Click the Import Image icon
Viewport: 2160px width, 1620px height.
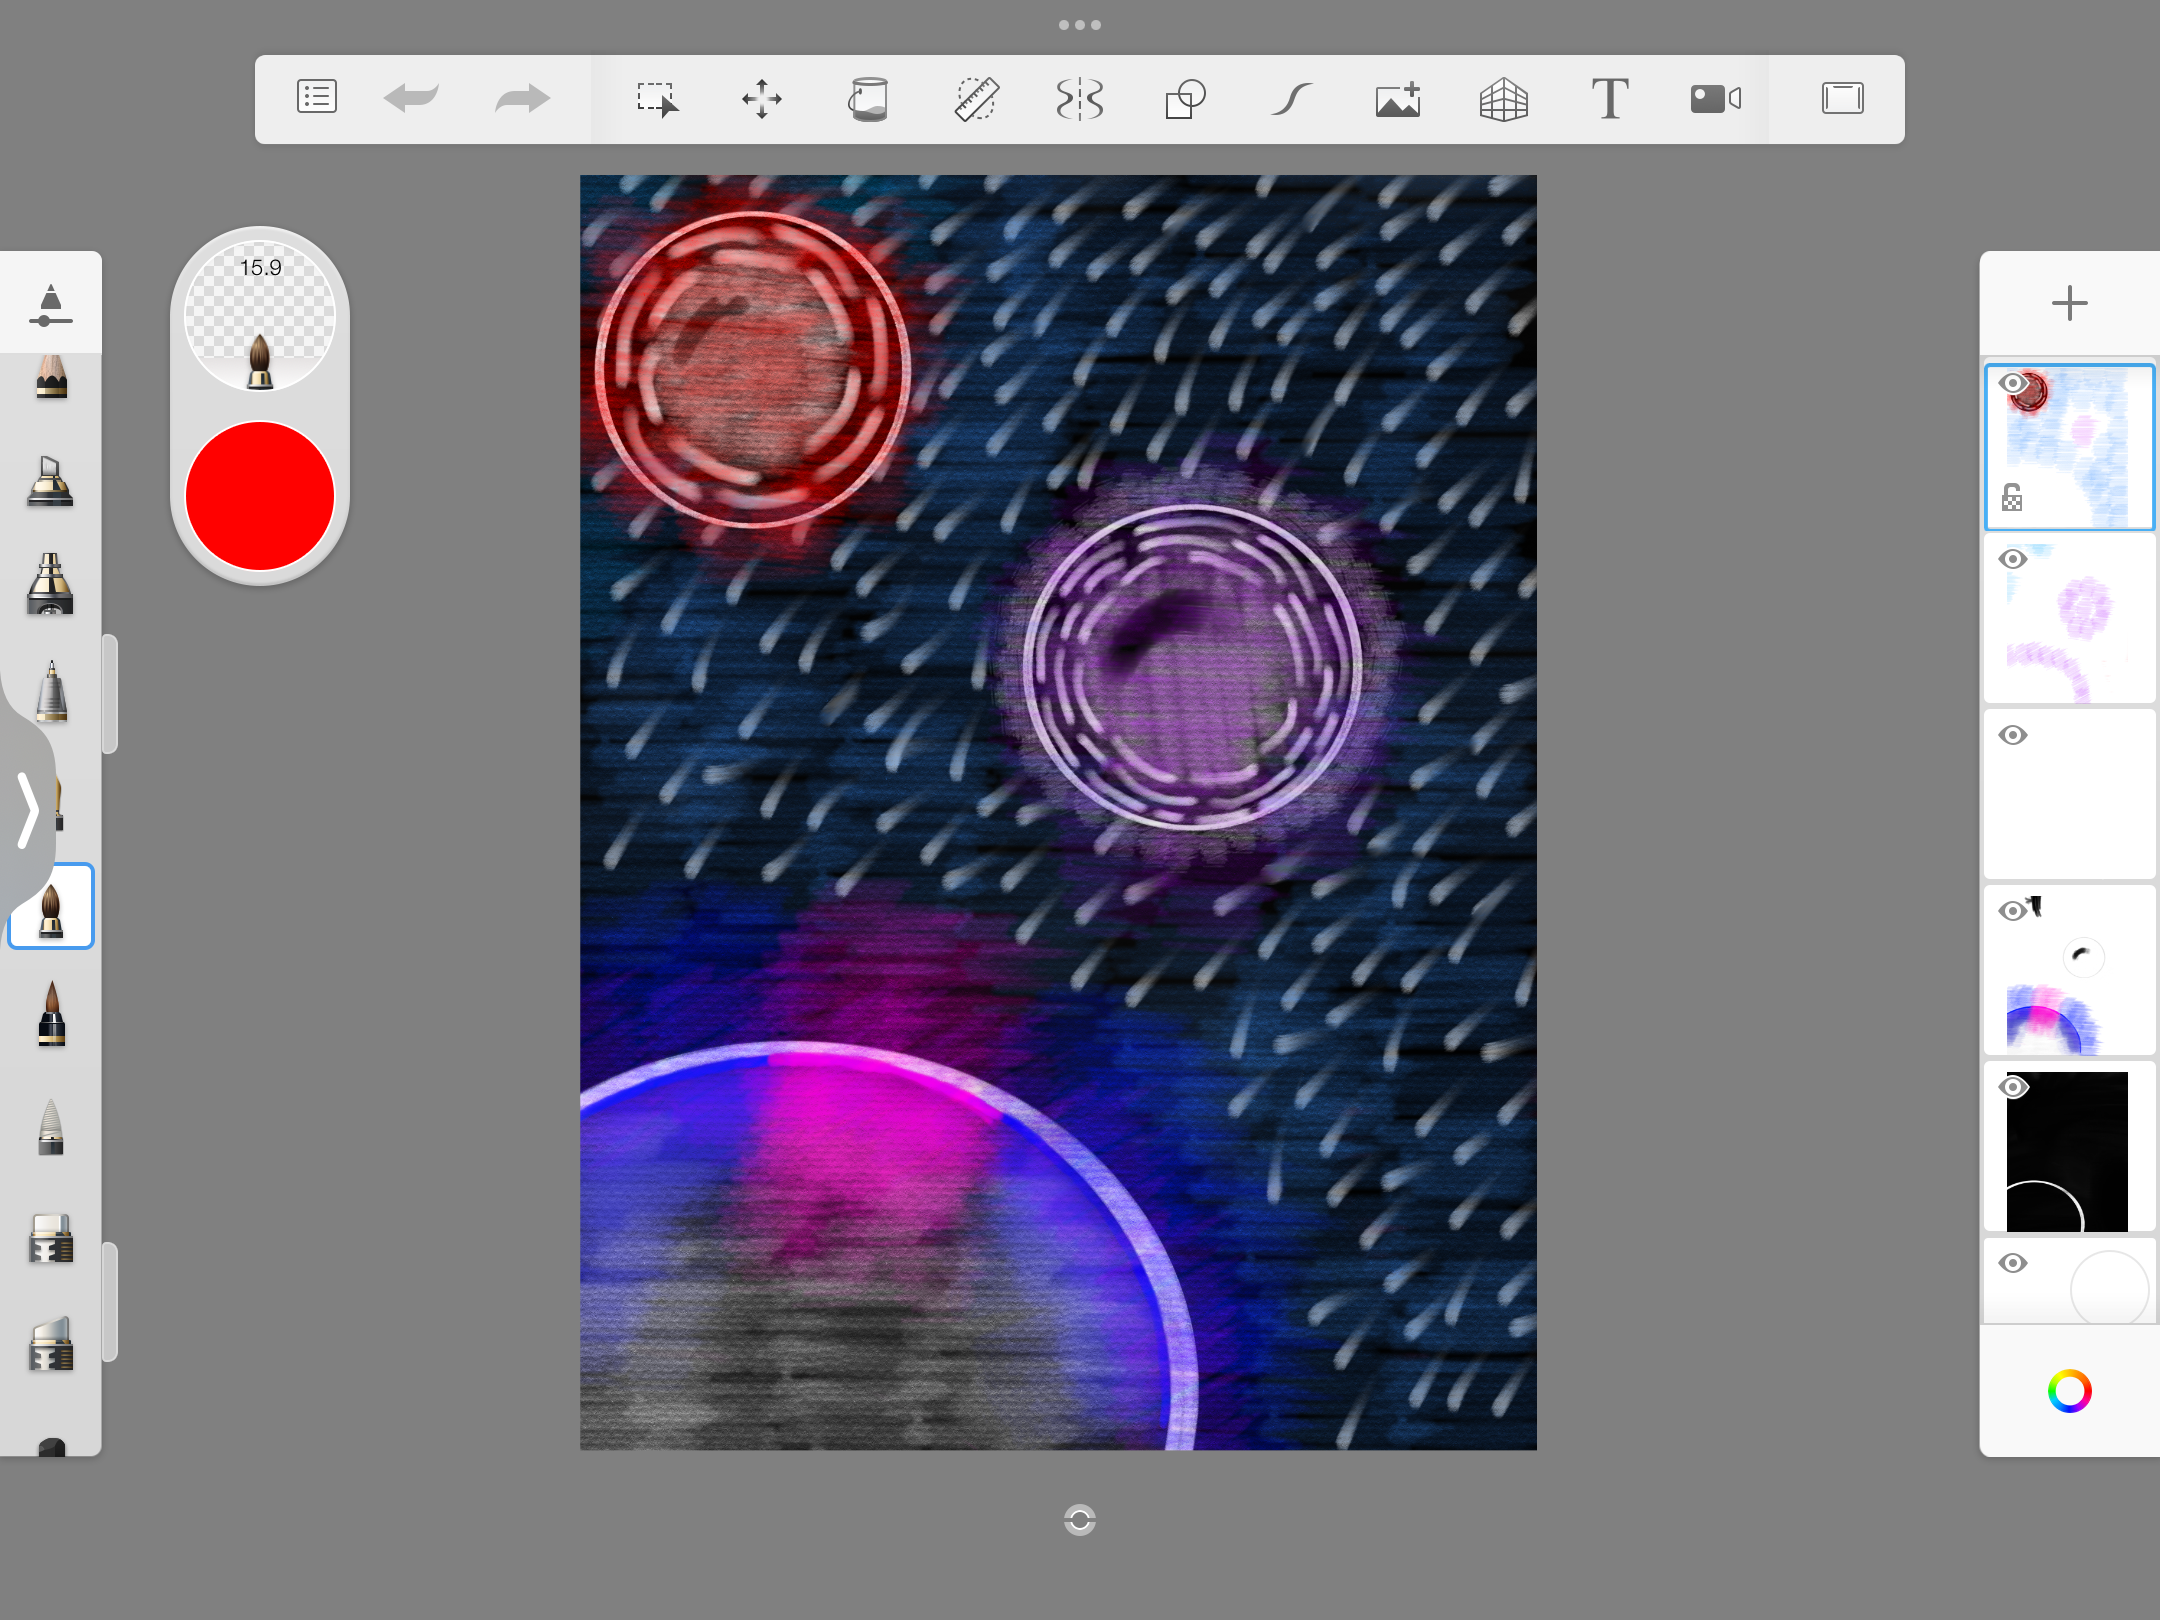click(1398, 99)
